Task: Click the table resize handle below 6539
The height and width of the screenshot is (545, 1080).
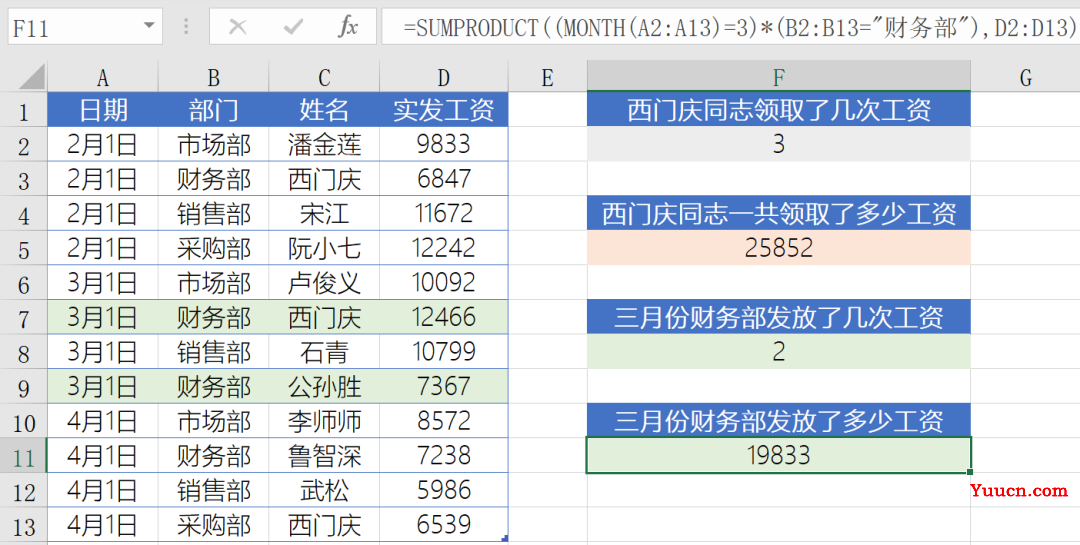Action: (505, 539)
